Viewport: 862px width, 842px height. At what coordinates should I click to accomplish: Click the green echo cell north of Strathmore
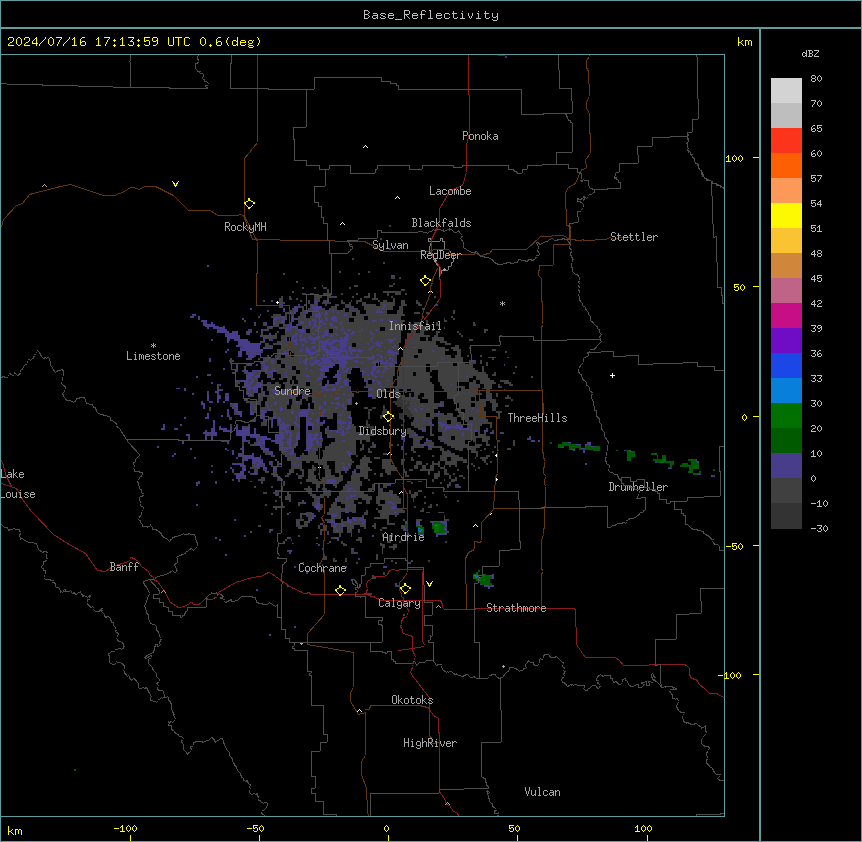[484, 579]
